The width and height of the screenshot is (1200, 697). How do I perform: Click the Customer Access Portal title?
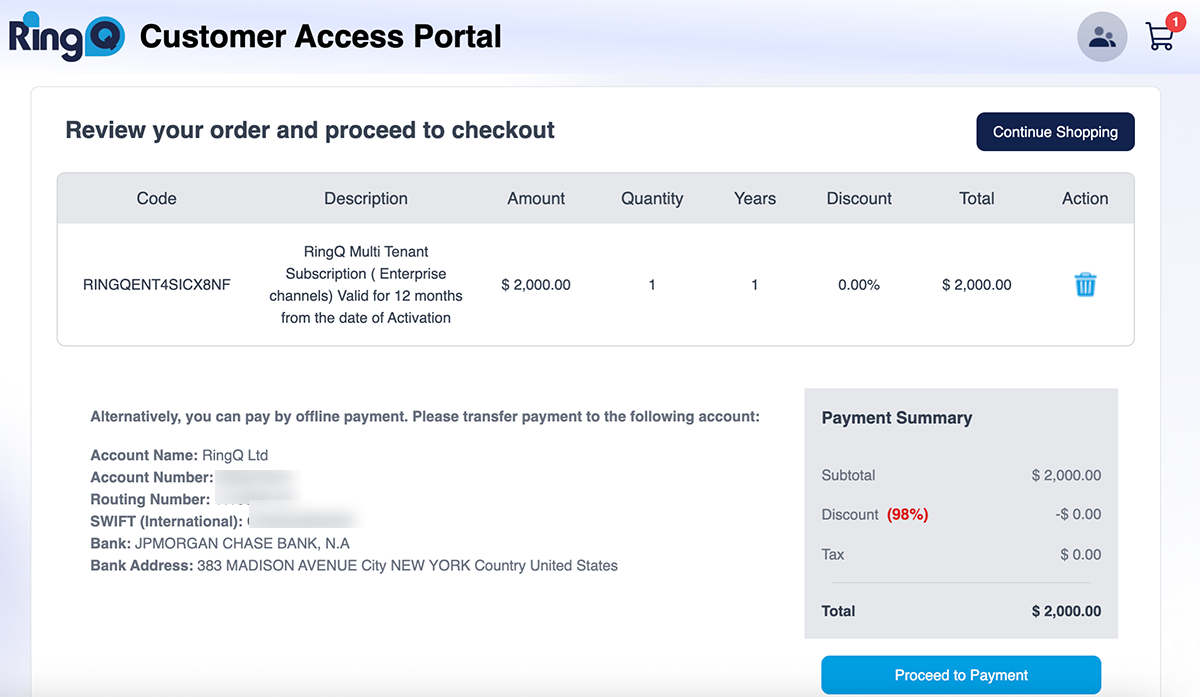pos(321,37)
